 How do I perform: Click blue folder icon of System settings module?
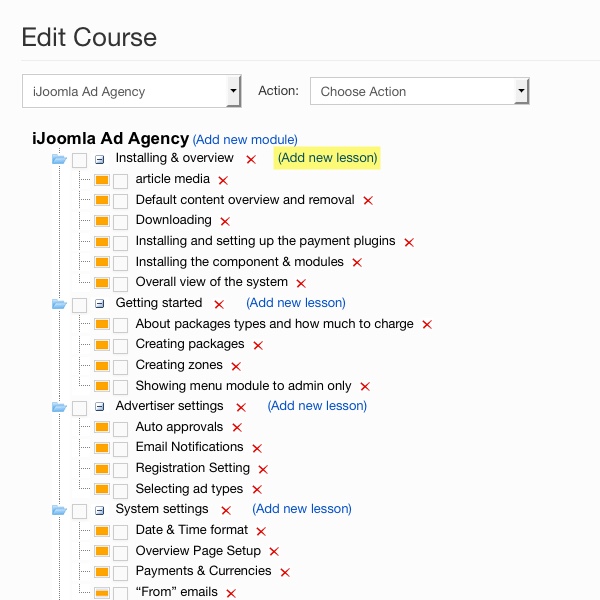pos(59,510)
